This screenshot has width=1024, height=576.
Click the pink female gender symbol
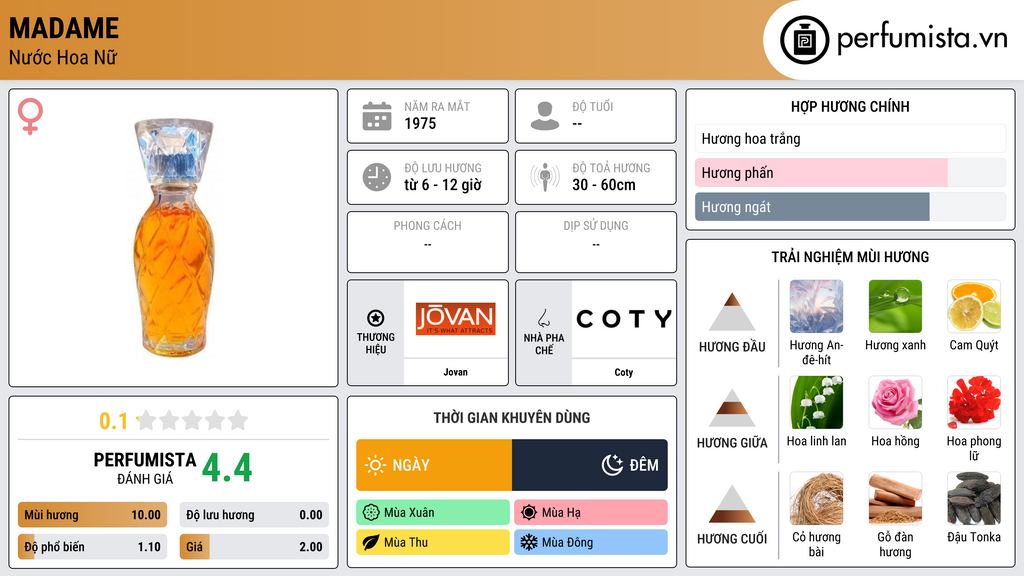(30, 116)
